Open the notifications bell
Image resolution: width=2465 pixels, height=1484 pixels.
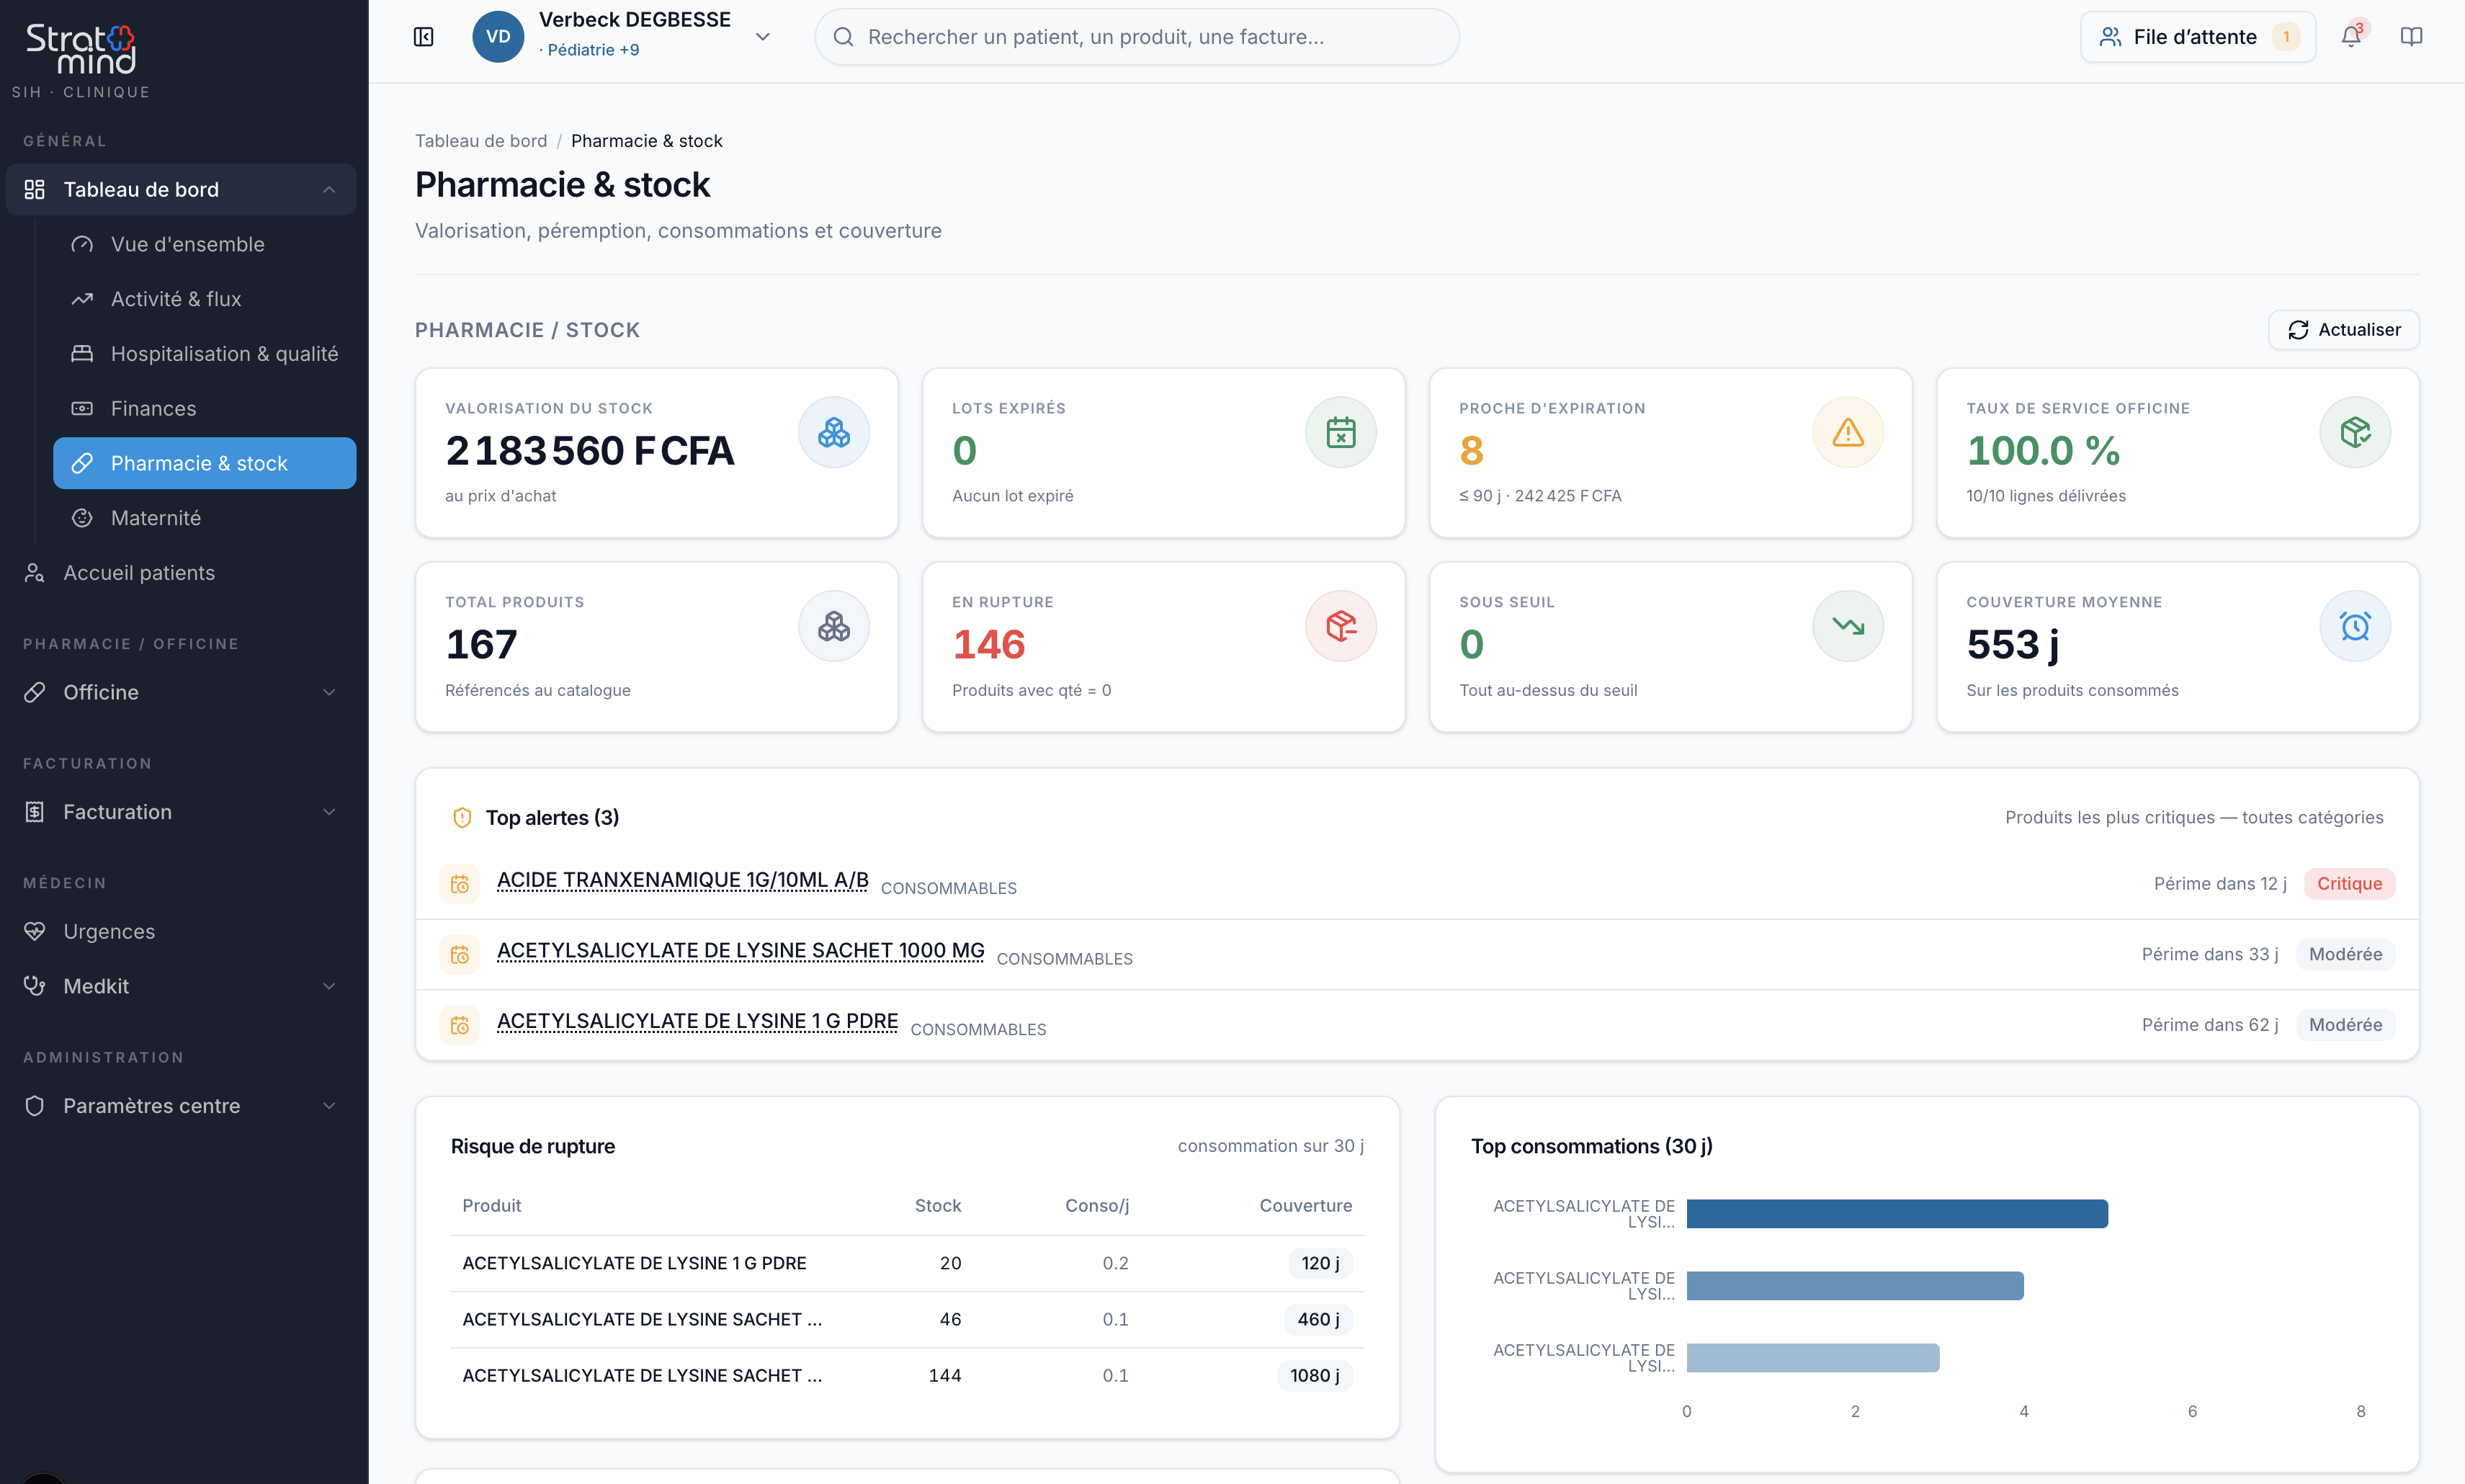(x=2351, y=37)
